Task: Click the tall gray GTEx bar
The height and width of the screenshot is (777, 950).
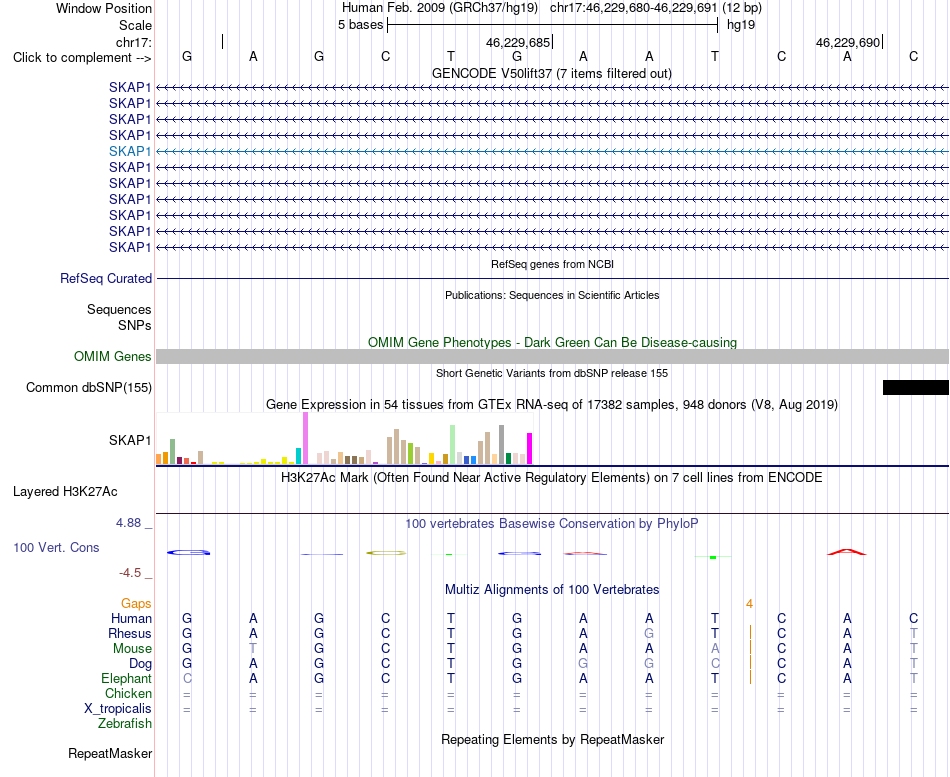Action: pos(502,445)
